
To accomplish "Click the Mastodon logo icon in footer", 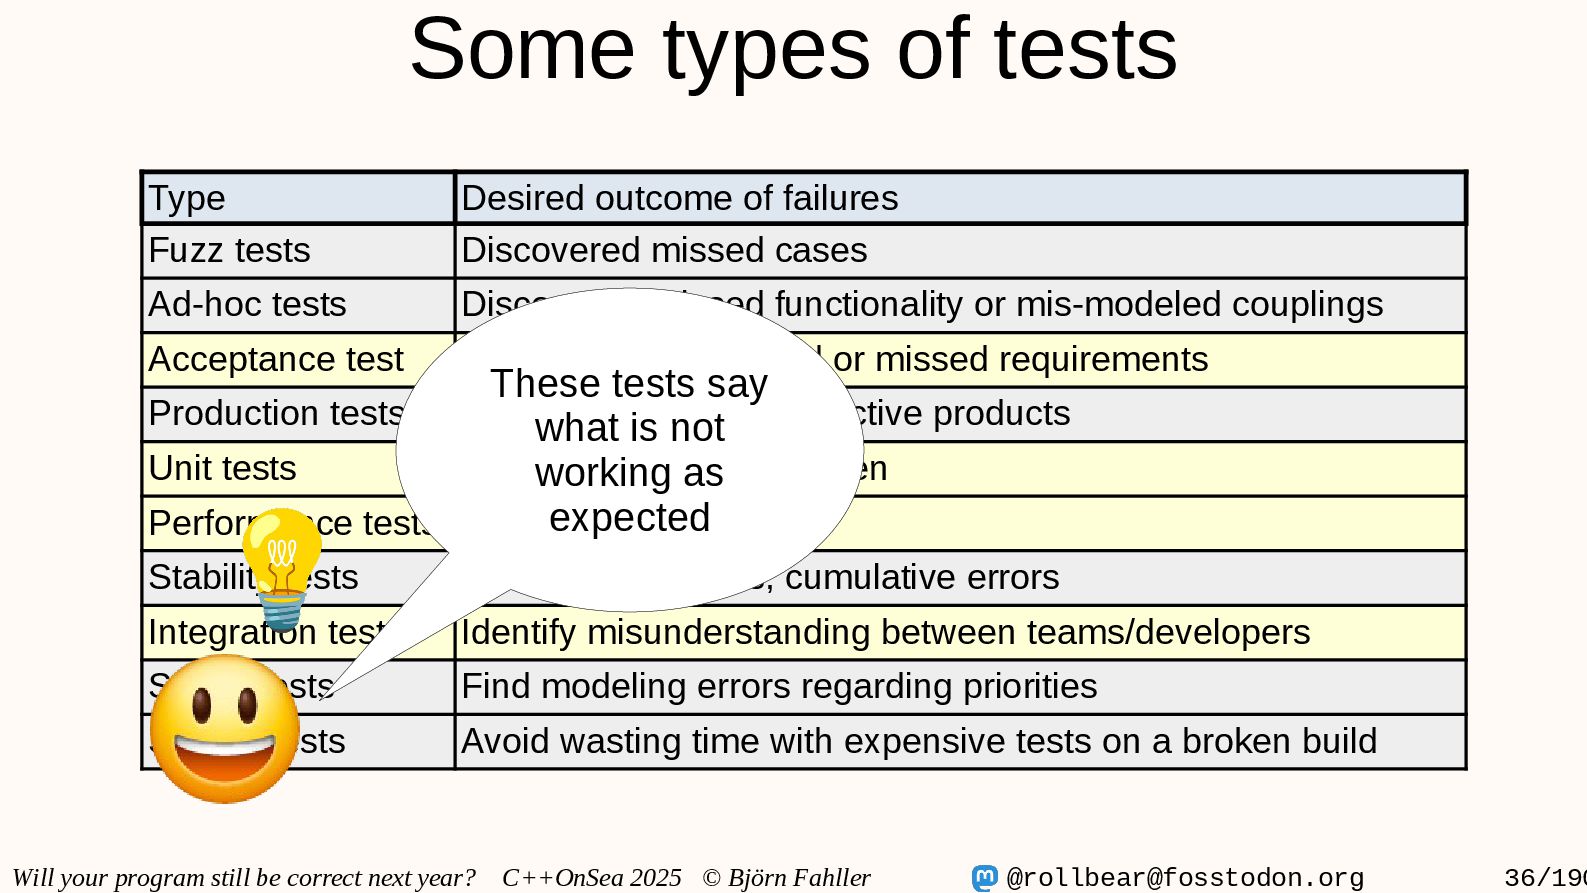I will (x=985, y=878).
